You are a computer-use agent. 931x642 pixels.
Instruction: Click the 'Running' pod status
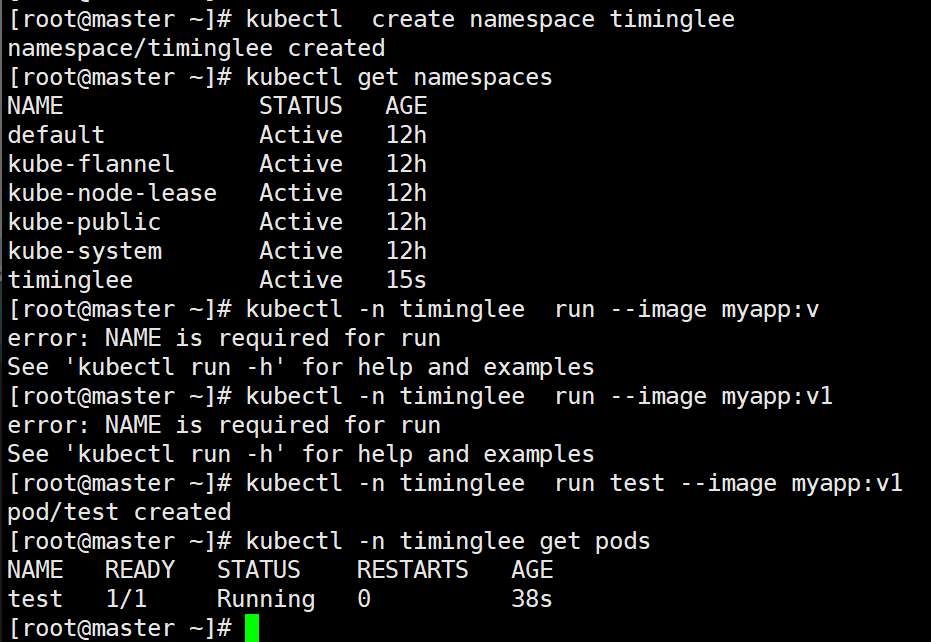tap(266, 599)
